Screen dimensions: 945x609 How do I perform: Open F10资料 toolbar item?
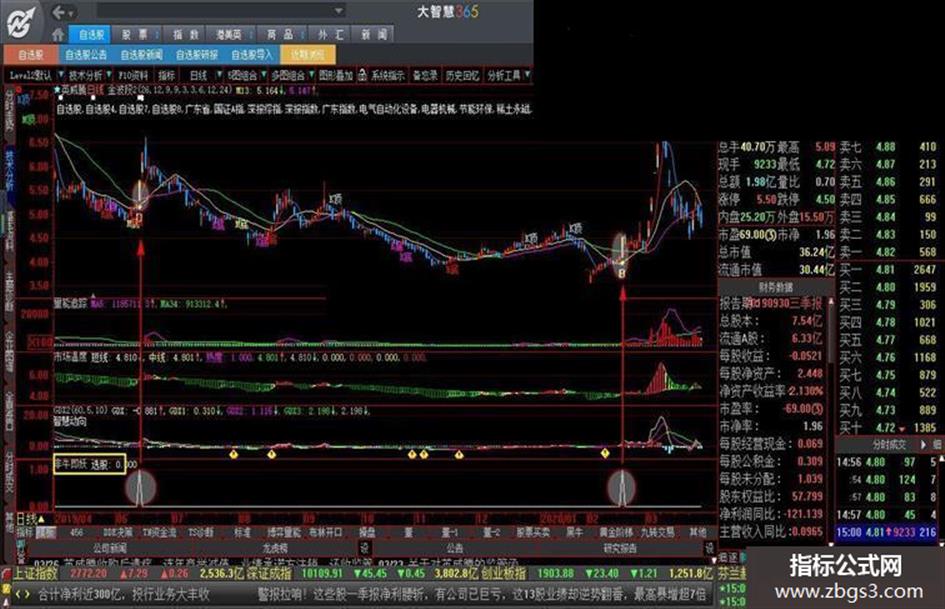pyautogui.click(x=133, y=75)
